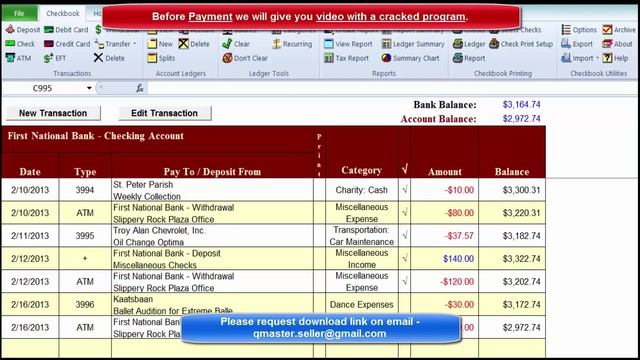Select the EFT transaction icon
Image resolution: width=640 pixels, height=360 pixels.
(x=48, y=58)
